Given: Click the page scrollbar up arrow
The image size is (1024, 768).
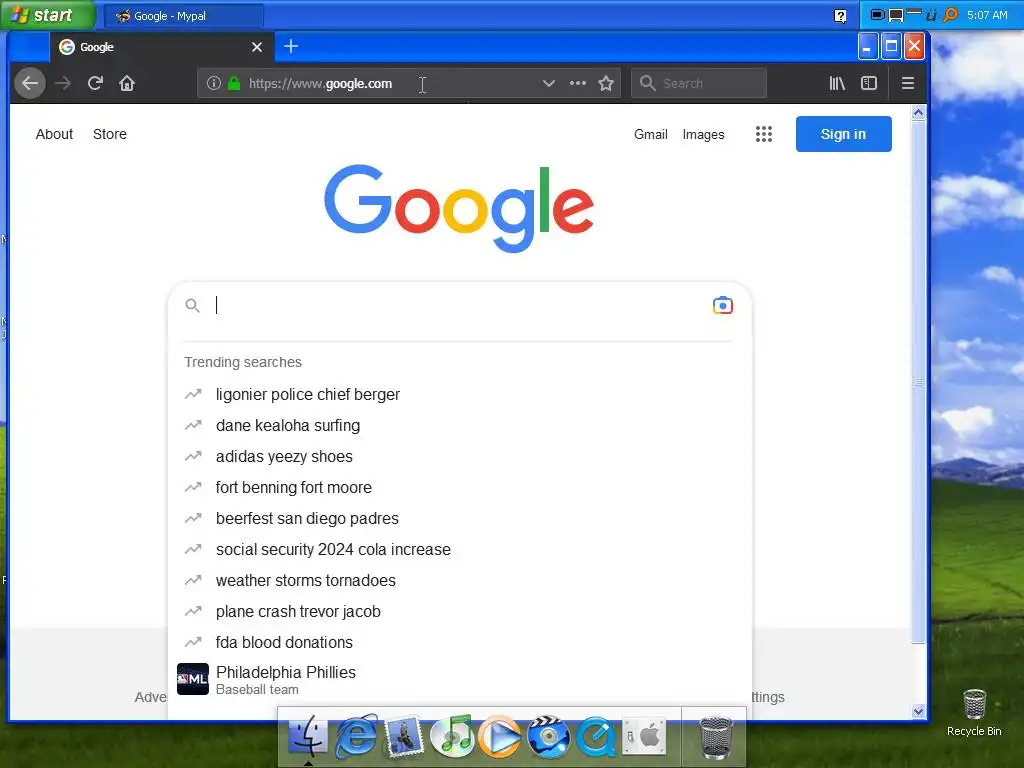Looking at the screenshot, I should (x=918, y=112).
